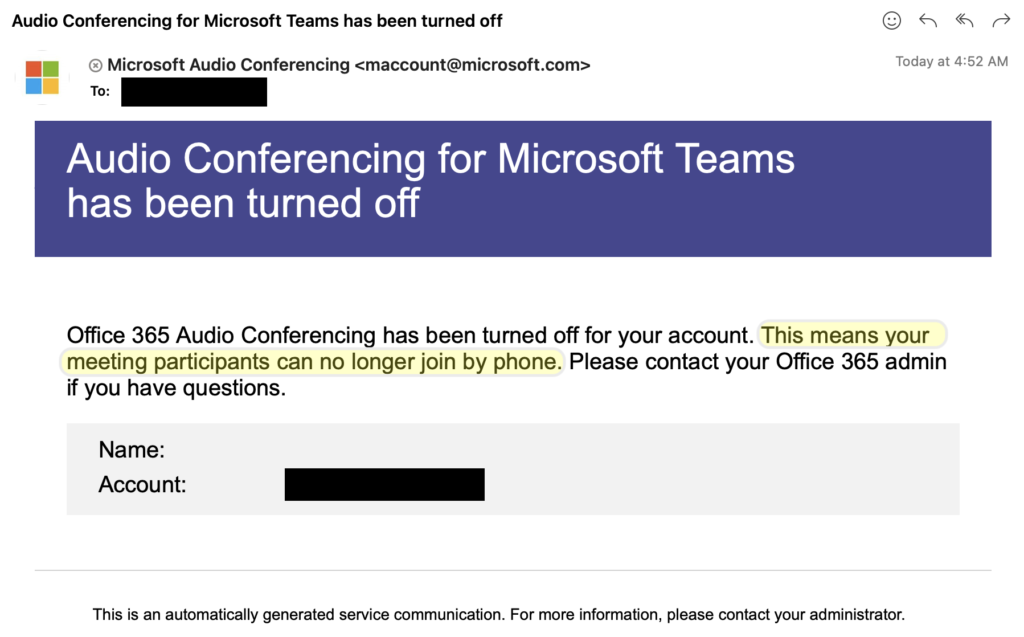Click the blocked-sender icon beside the sender name
1024x637 pixels.
(x=95, y=64)
